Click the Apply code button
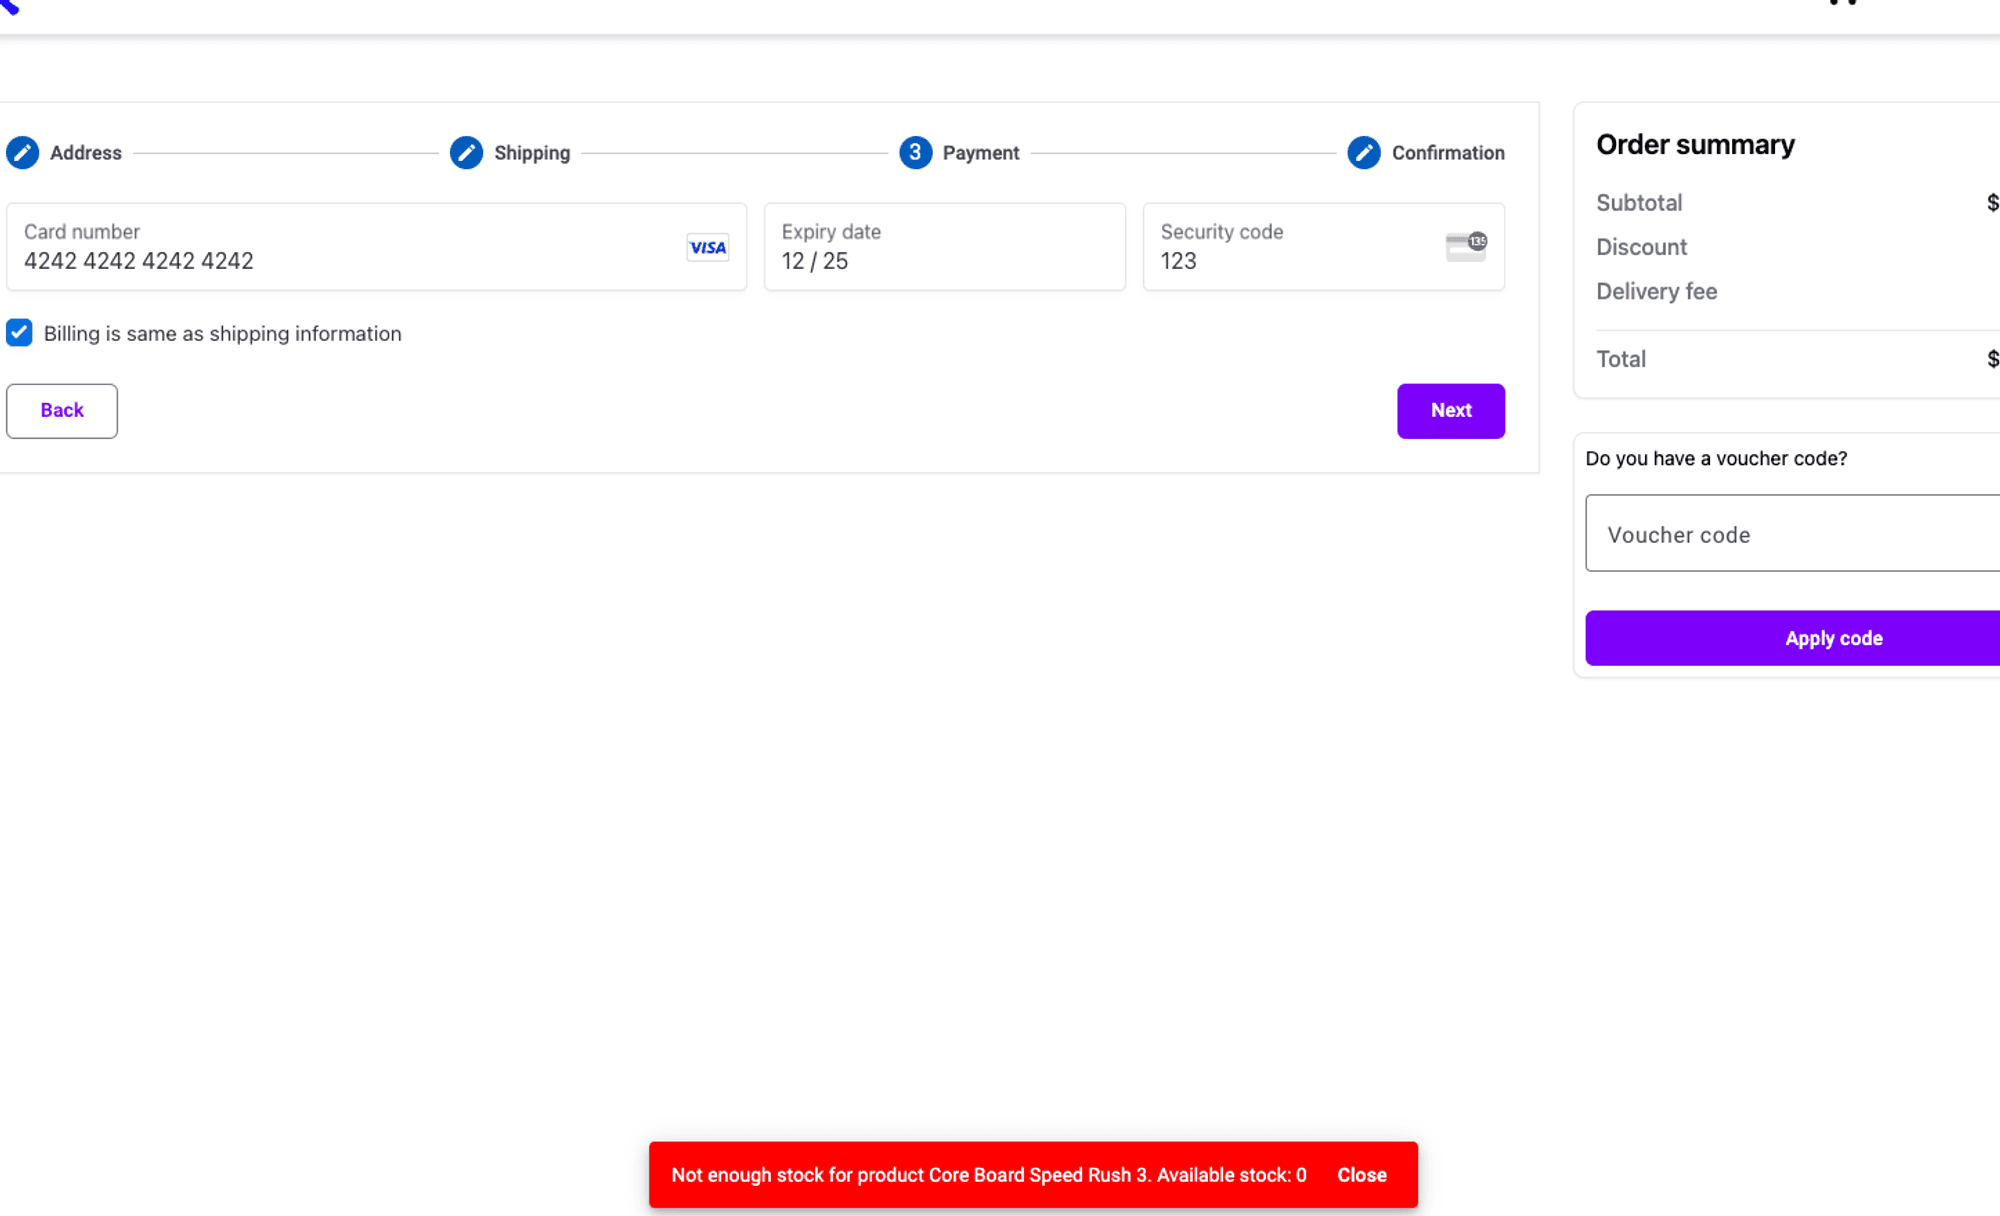Viewport: 2000px width, 1216px height. coord(1832,638)
